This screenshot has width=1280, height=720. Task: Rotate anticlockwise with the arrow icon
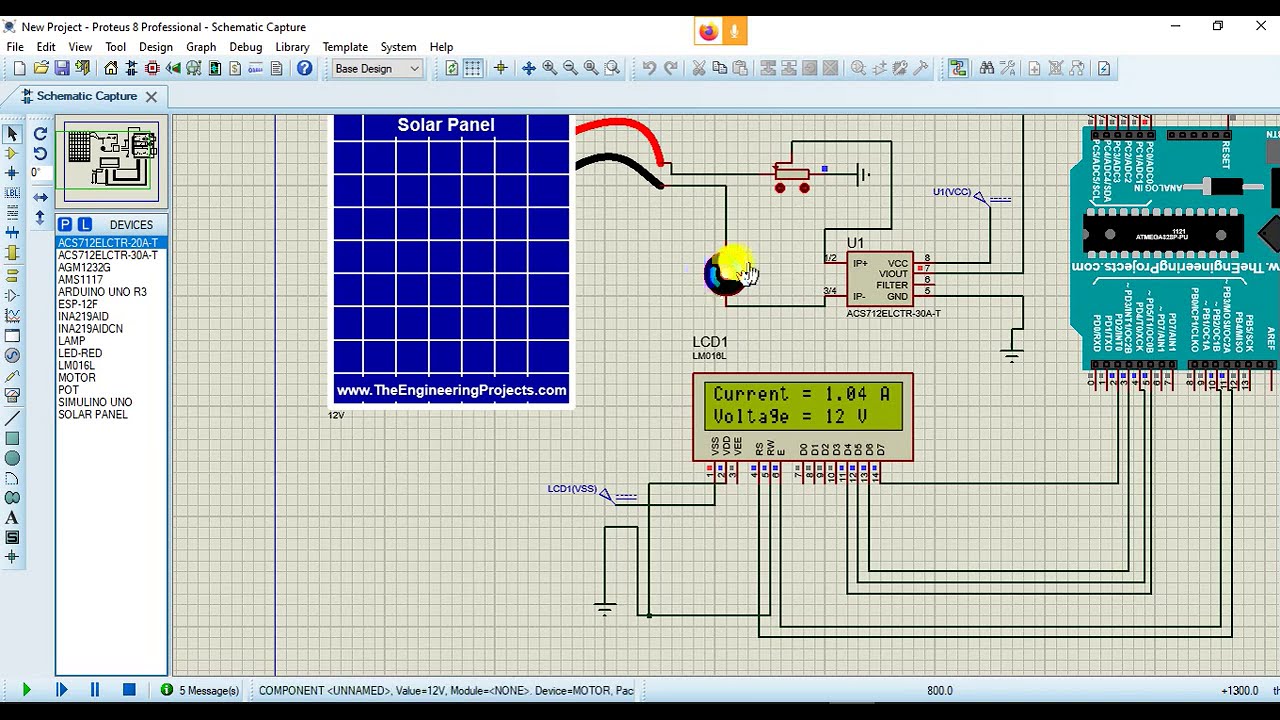coord(40,153)
